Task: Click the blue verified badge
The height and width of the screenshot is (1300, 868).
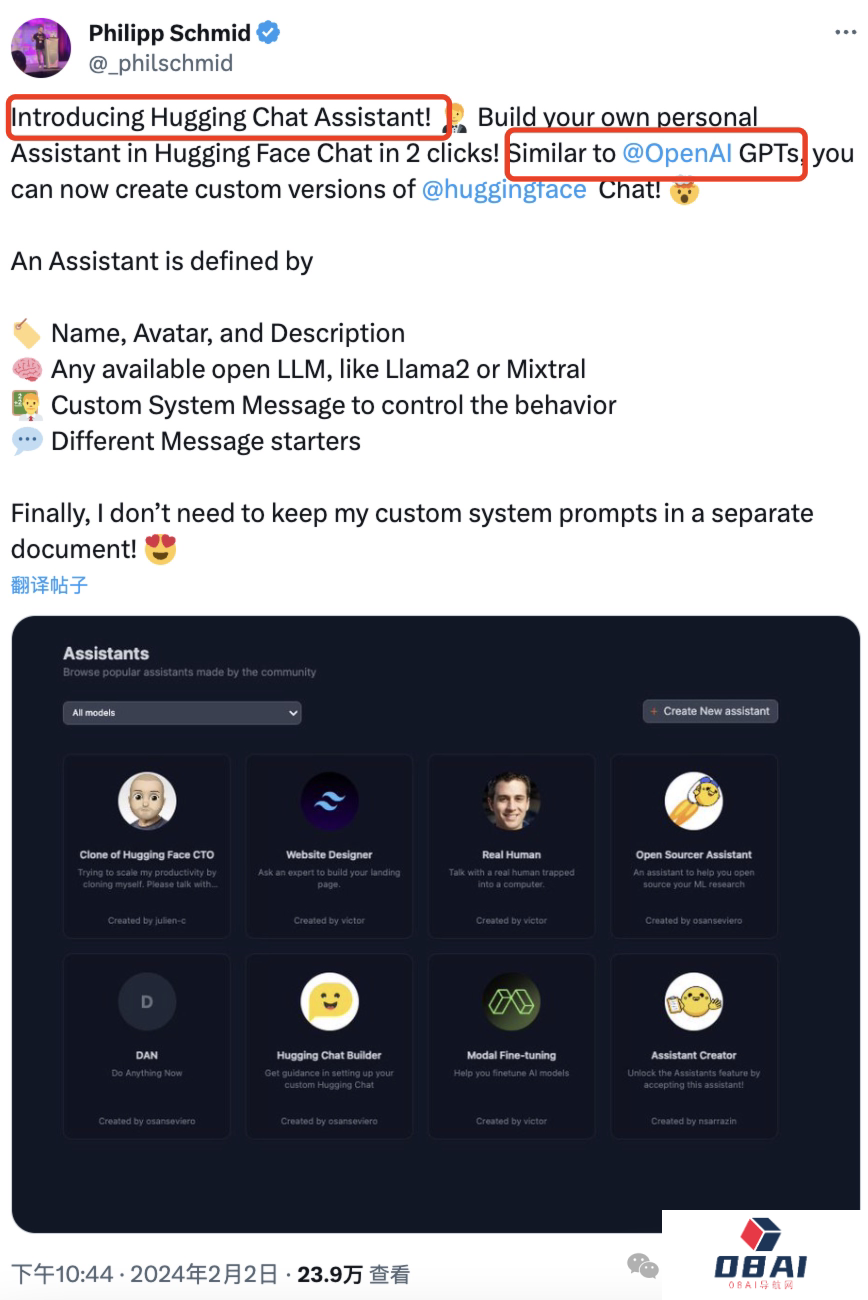Action: point(268,33)
